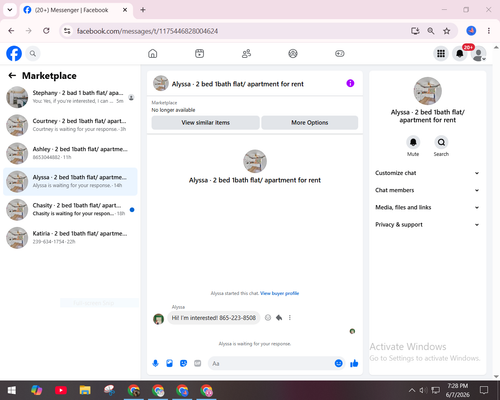Open more options dots on Alyssa's message

(x=290, y=318)
